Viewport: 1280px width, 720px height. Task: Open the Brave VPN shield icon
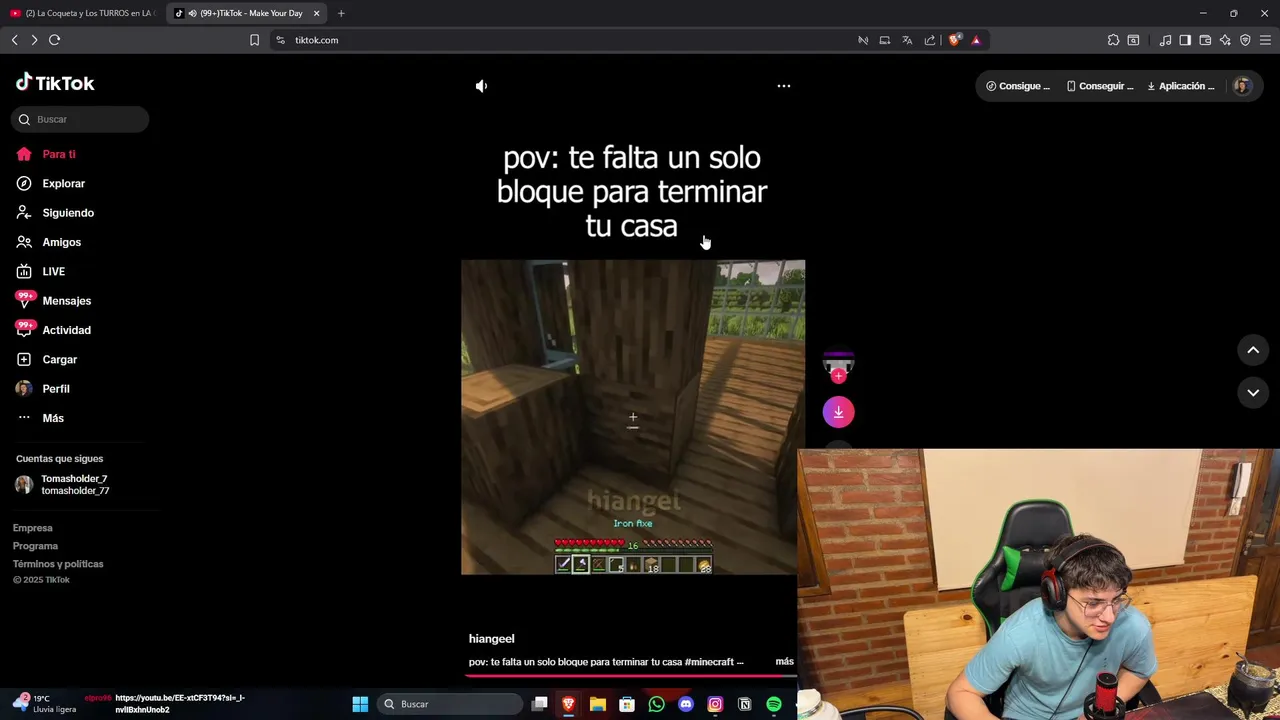click(x=1245, y=40)
